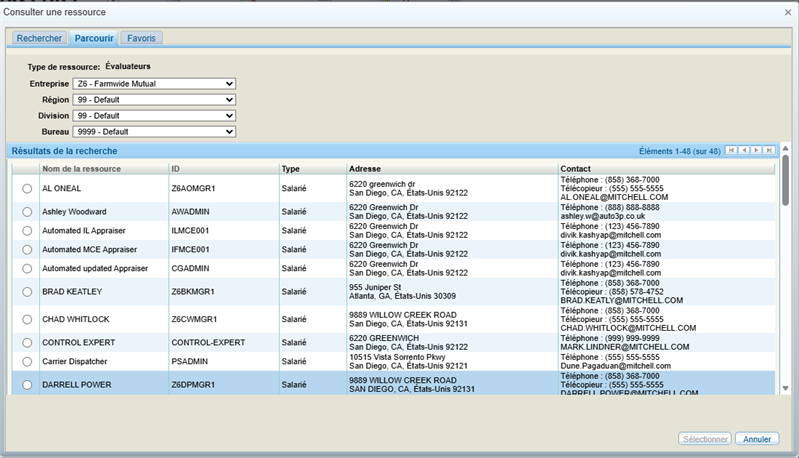799x458 pixels.
Task: Click the Annuler button
Action: point(757,439)
